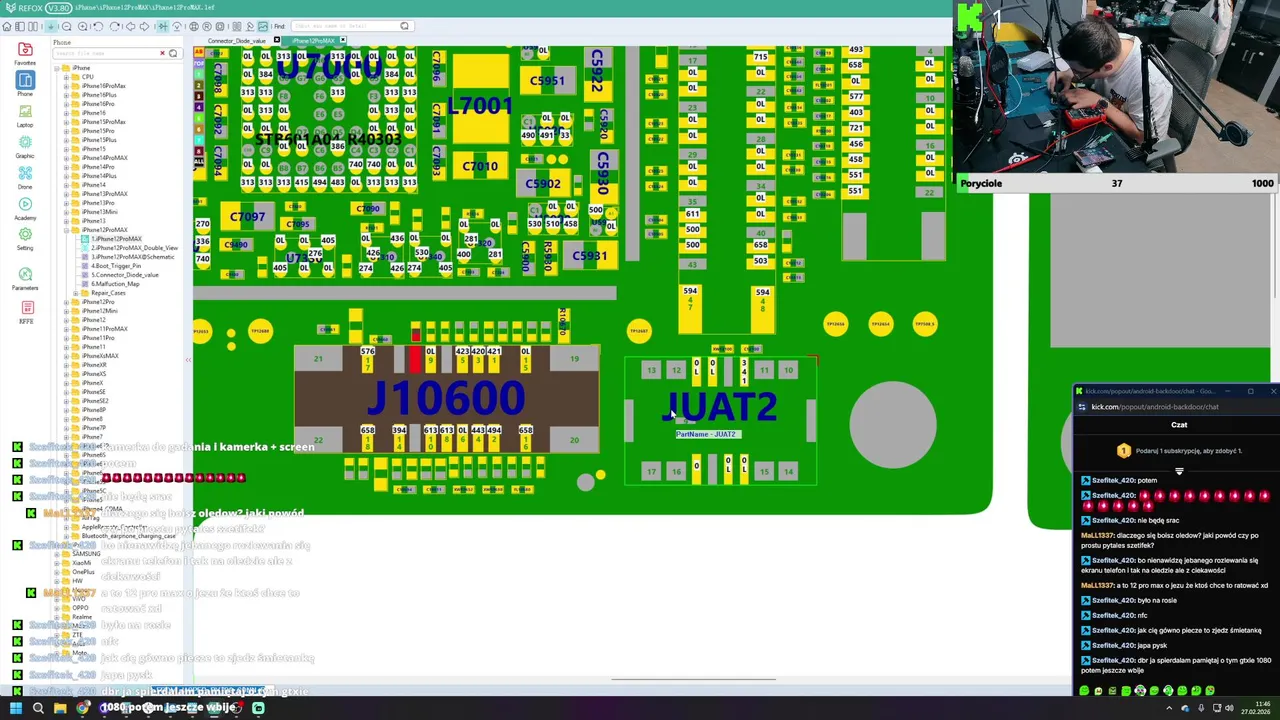
Task: Close the Connector_Diode_value tab
Action: click(x=277, y=40)
